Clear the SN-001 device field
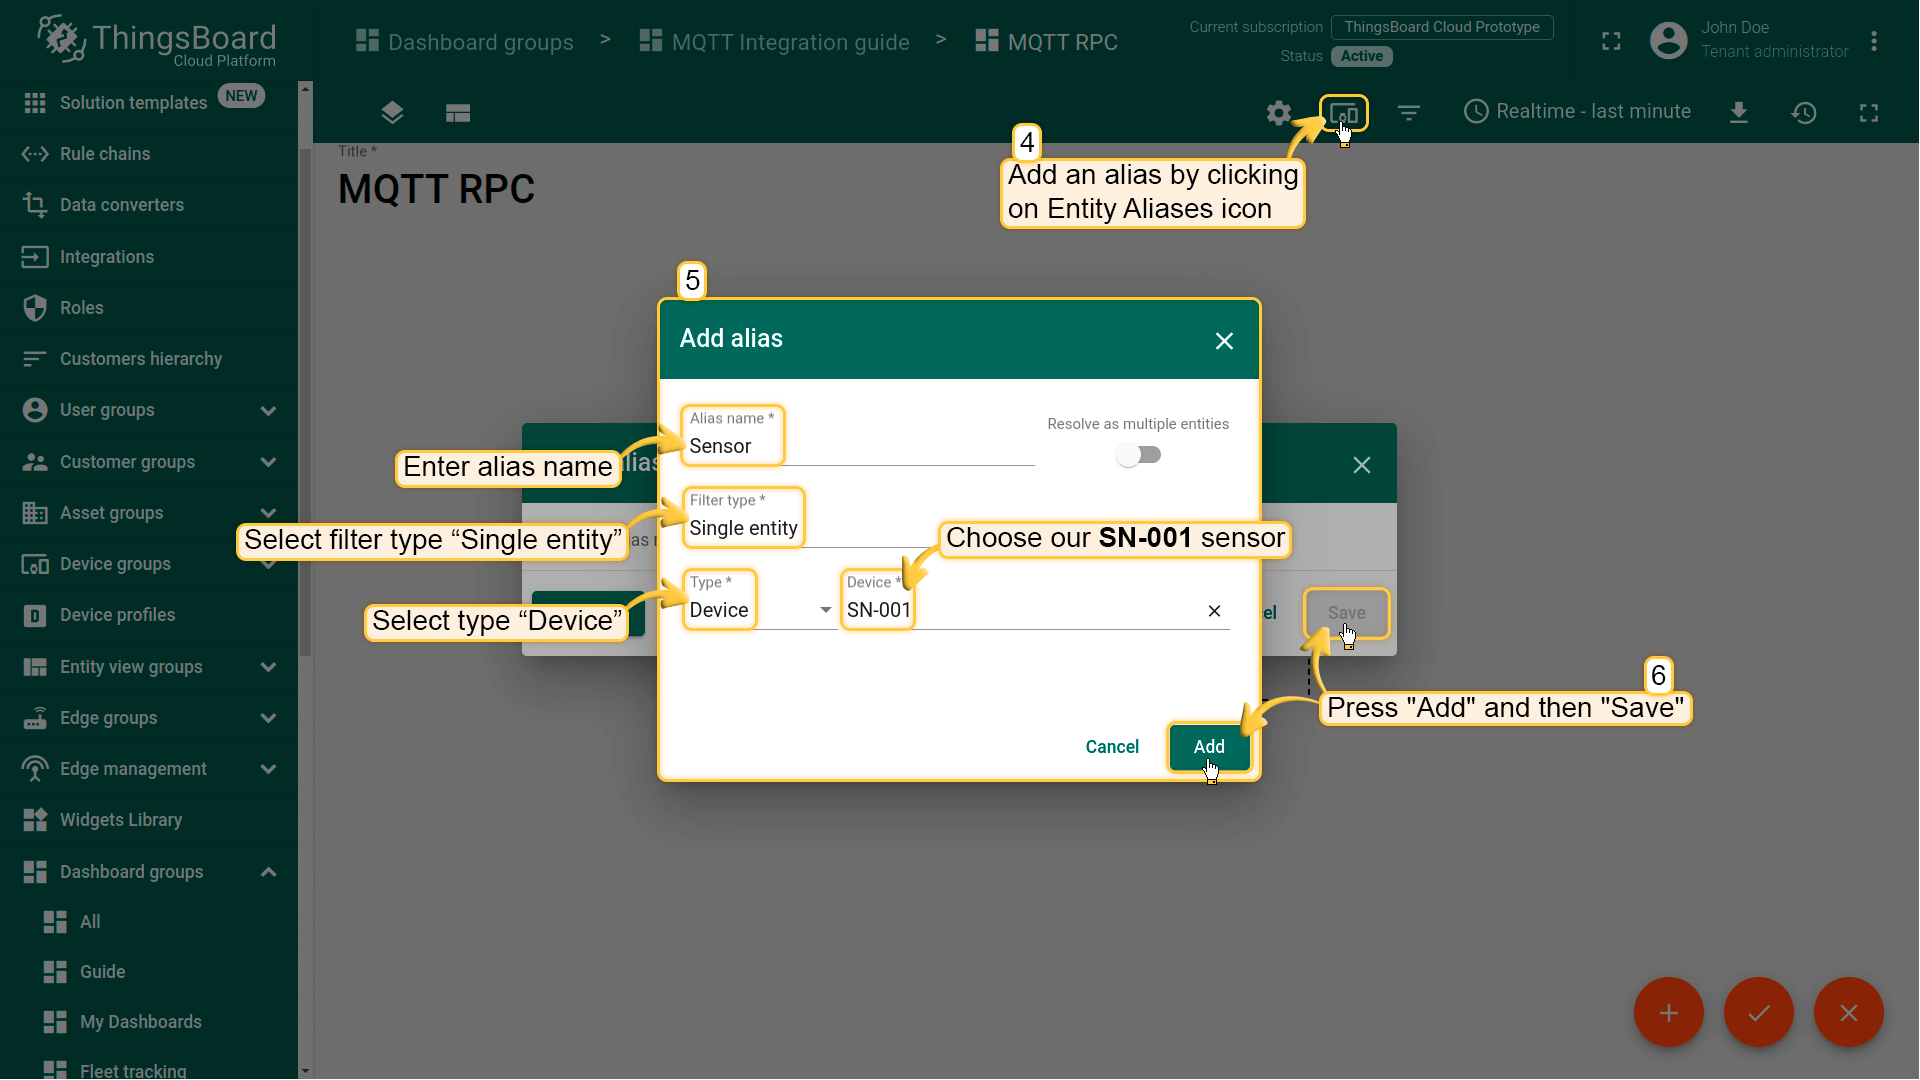 click(x=1214, y=611)
